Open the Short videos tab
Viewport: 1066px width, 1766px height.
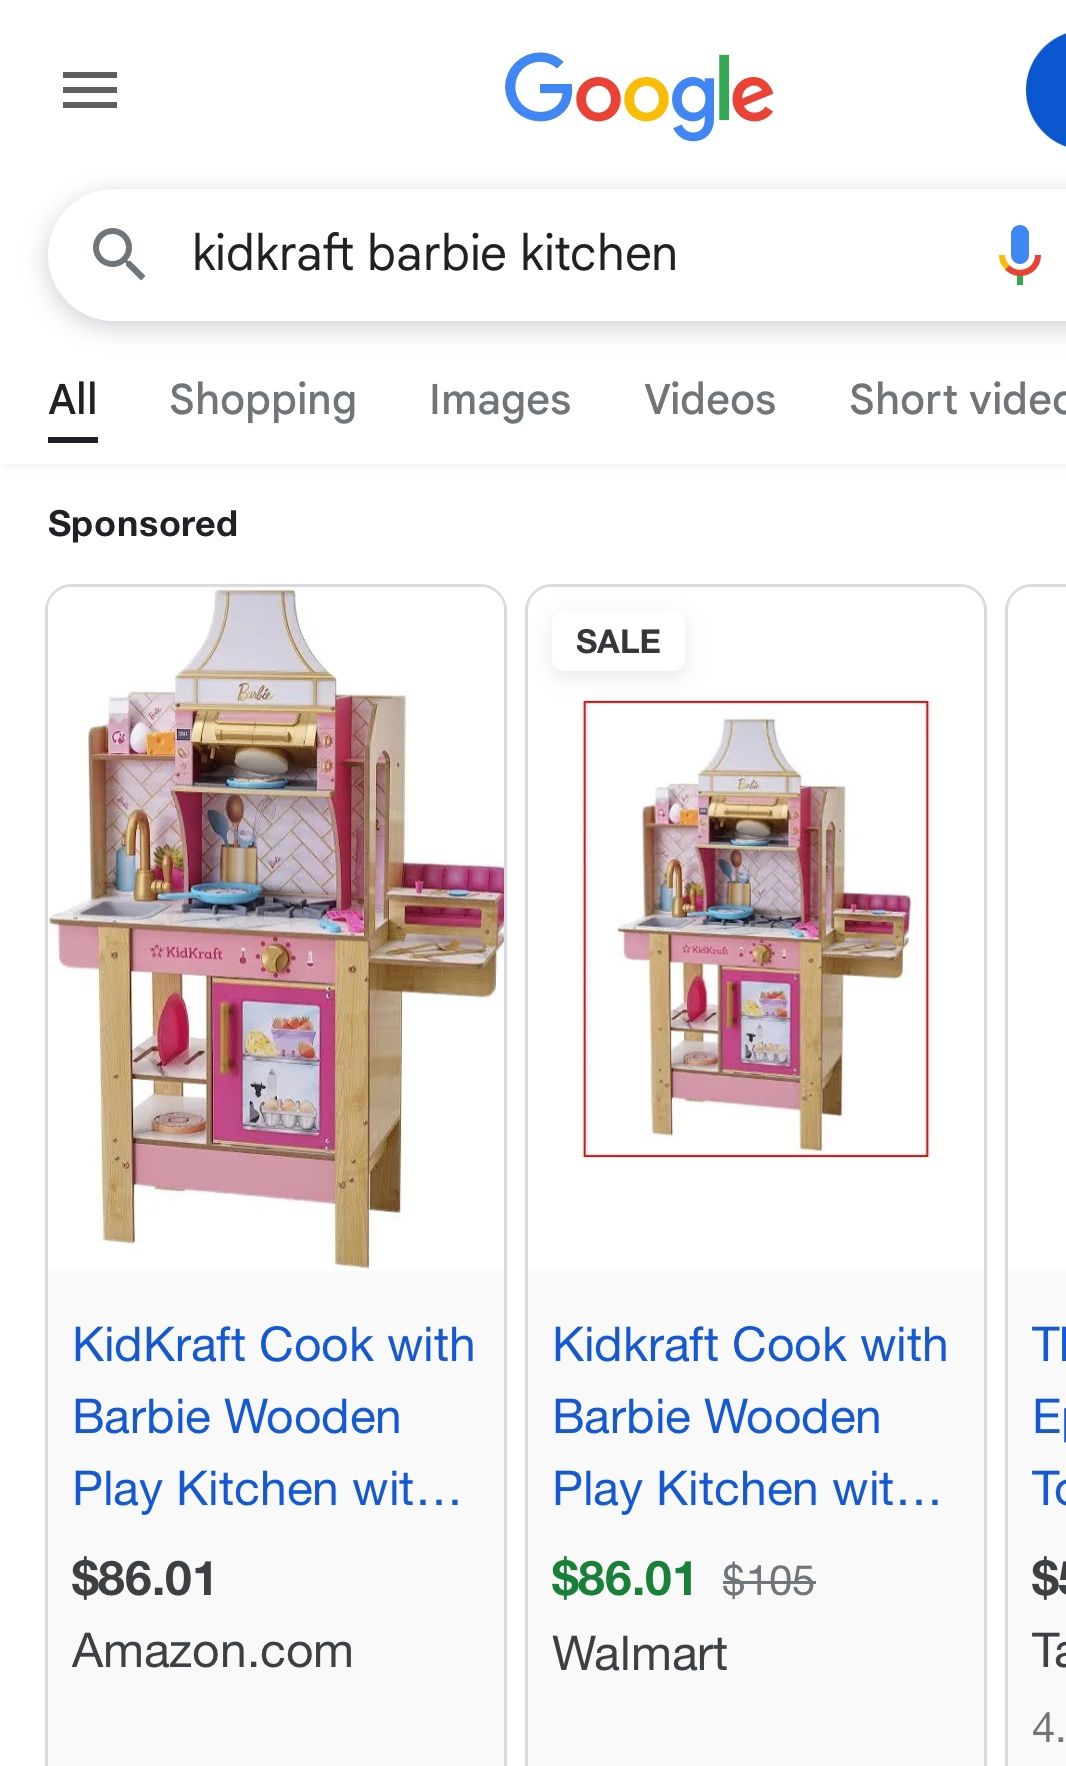(957, 400)
